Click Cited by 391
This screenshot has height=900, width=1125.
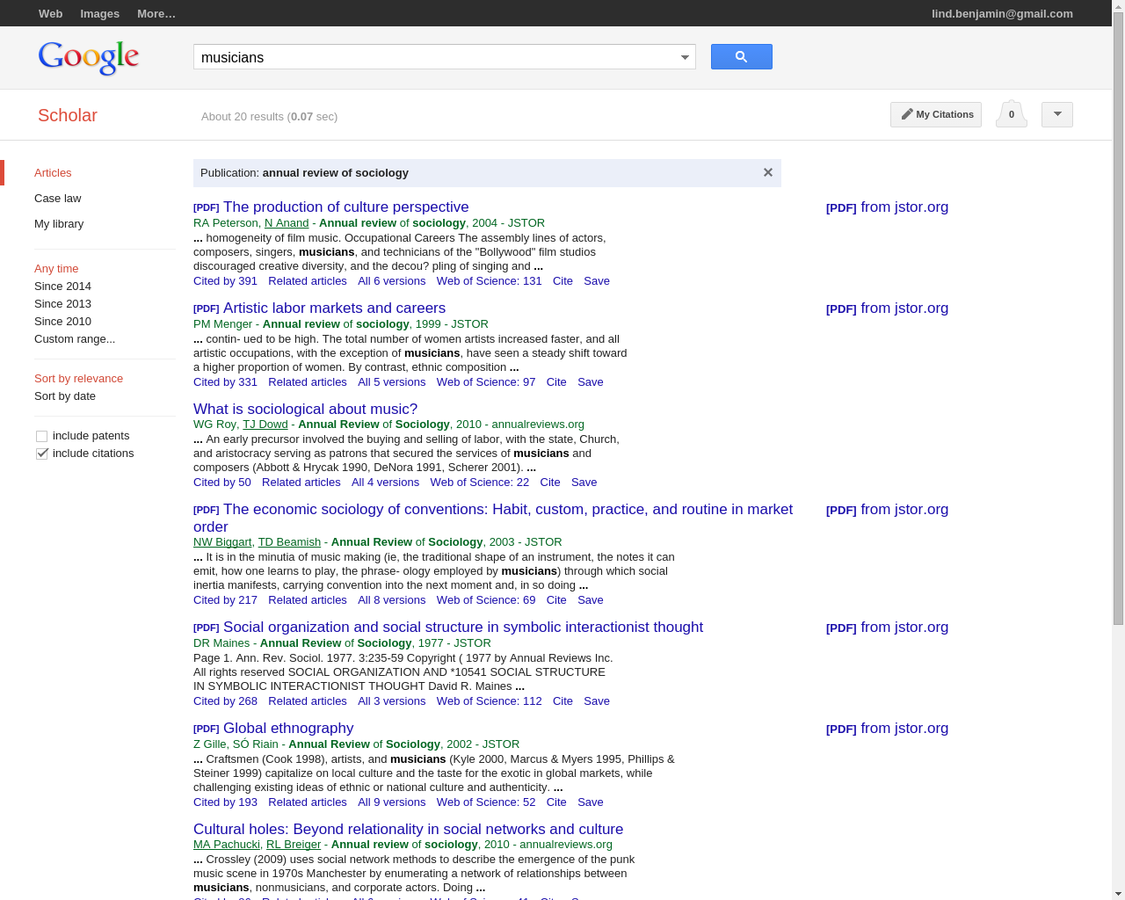click(x=225, y=281)
